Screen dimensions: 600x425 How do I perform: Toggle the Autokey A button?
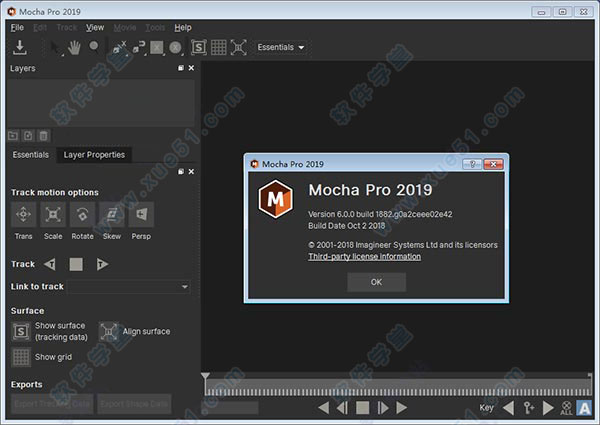584,408
